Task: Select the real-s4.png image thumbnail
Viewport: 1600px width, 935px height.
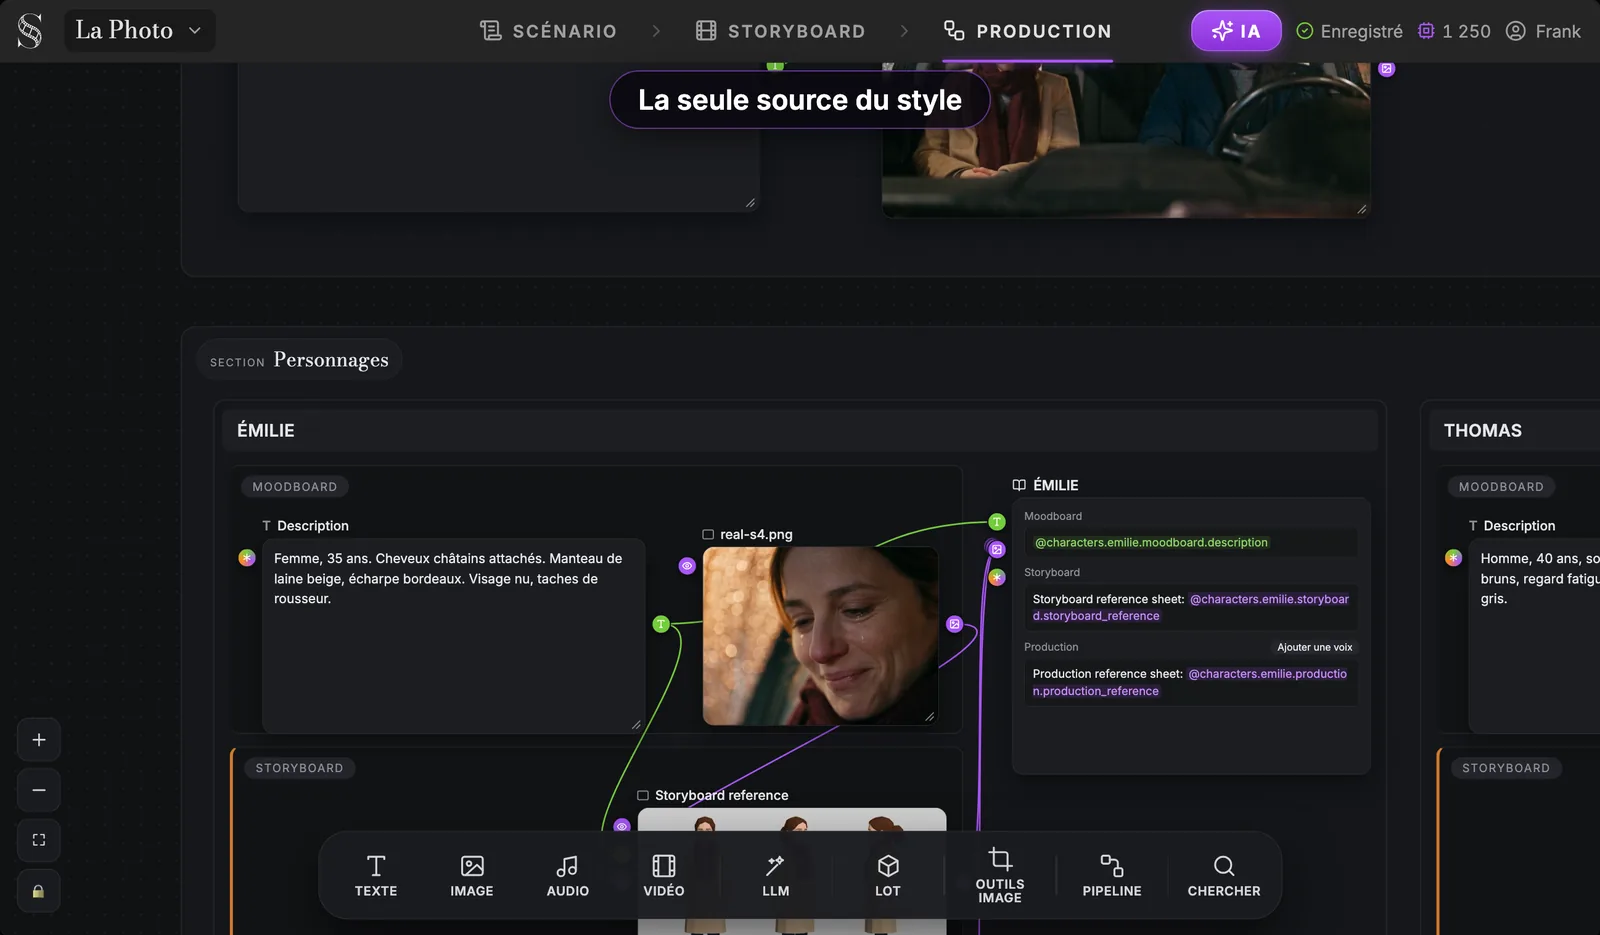Action: [821, 636]
